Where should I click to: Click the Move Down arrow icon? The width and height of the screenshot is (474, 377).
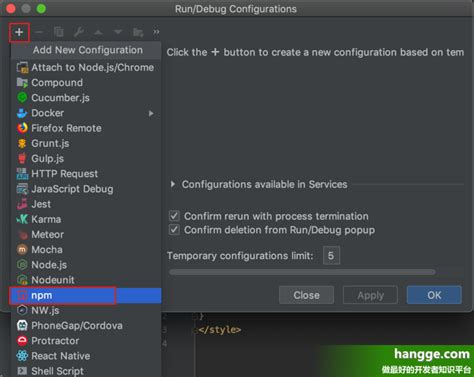click(118, 32)
